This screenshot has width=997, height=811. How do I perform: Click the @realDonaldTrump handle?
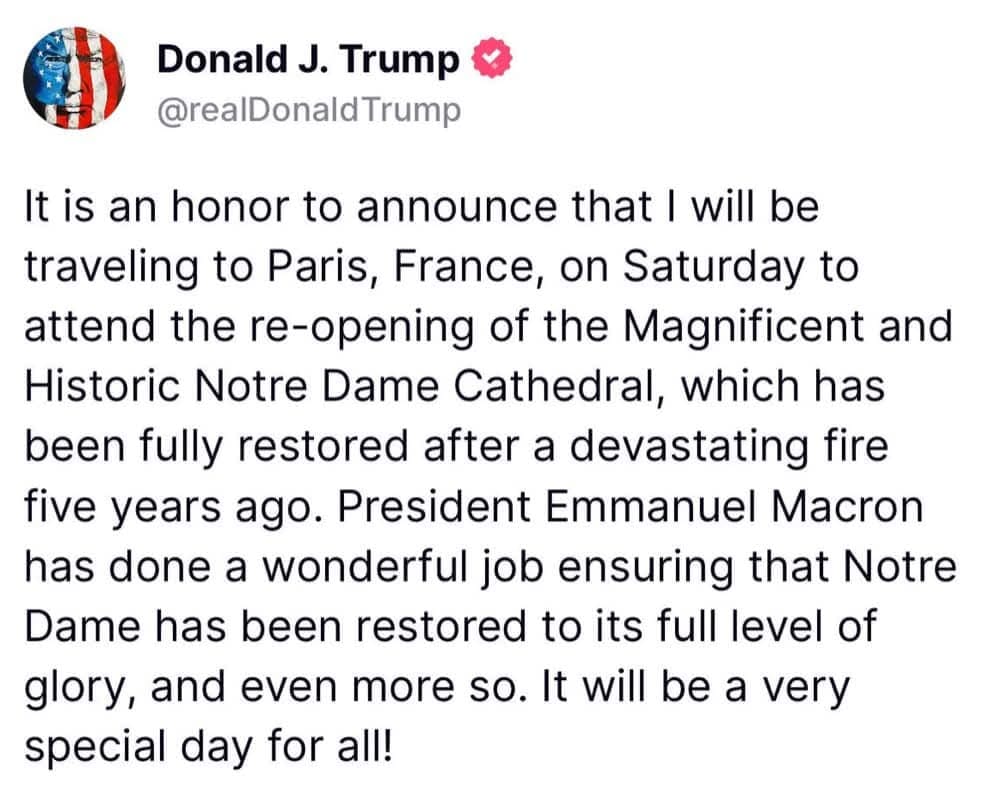(x=309, y=108)
